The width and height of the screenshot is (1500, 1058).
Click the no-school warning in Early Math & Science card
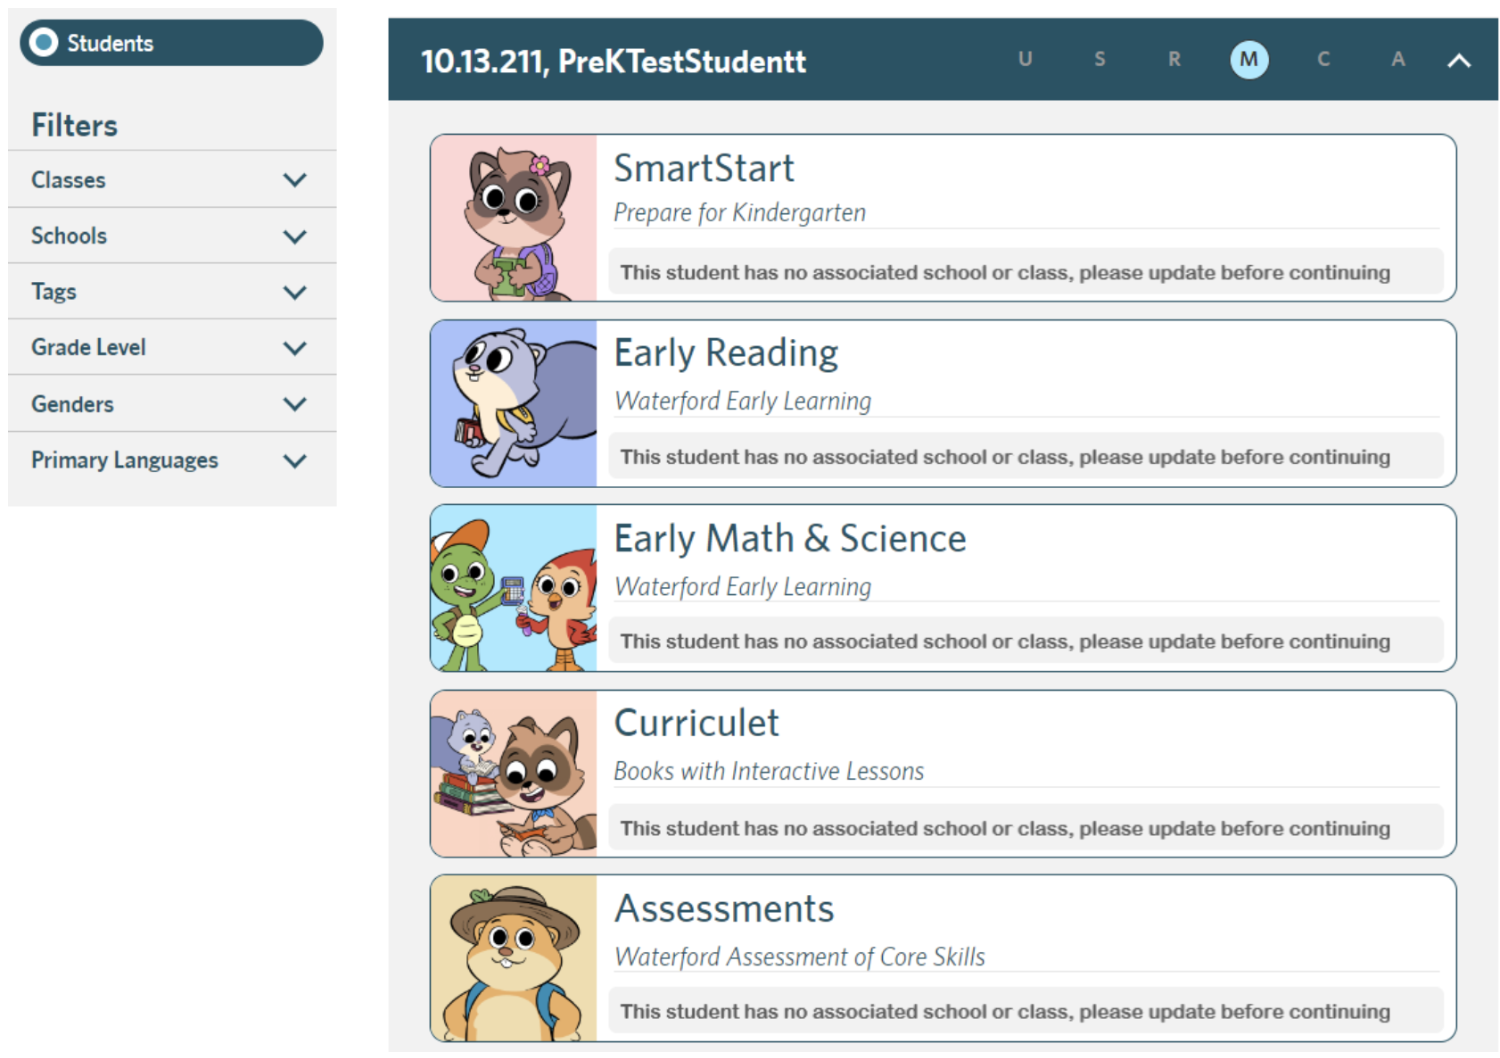[1026, 642]
